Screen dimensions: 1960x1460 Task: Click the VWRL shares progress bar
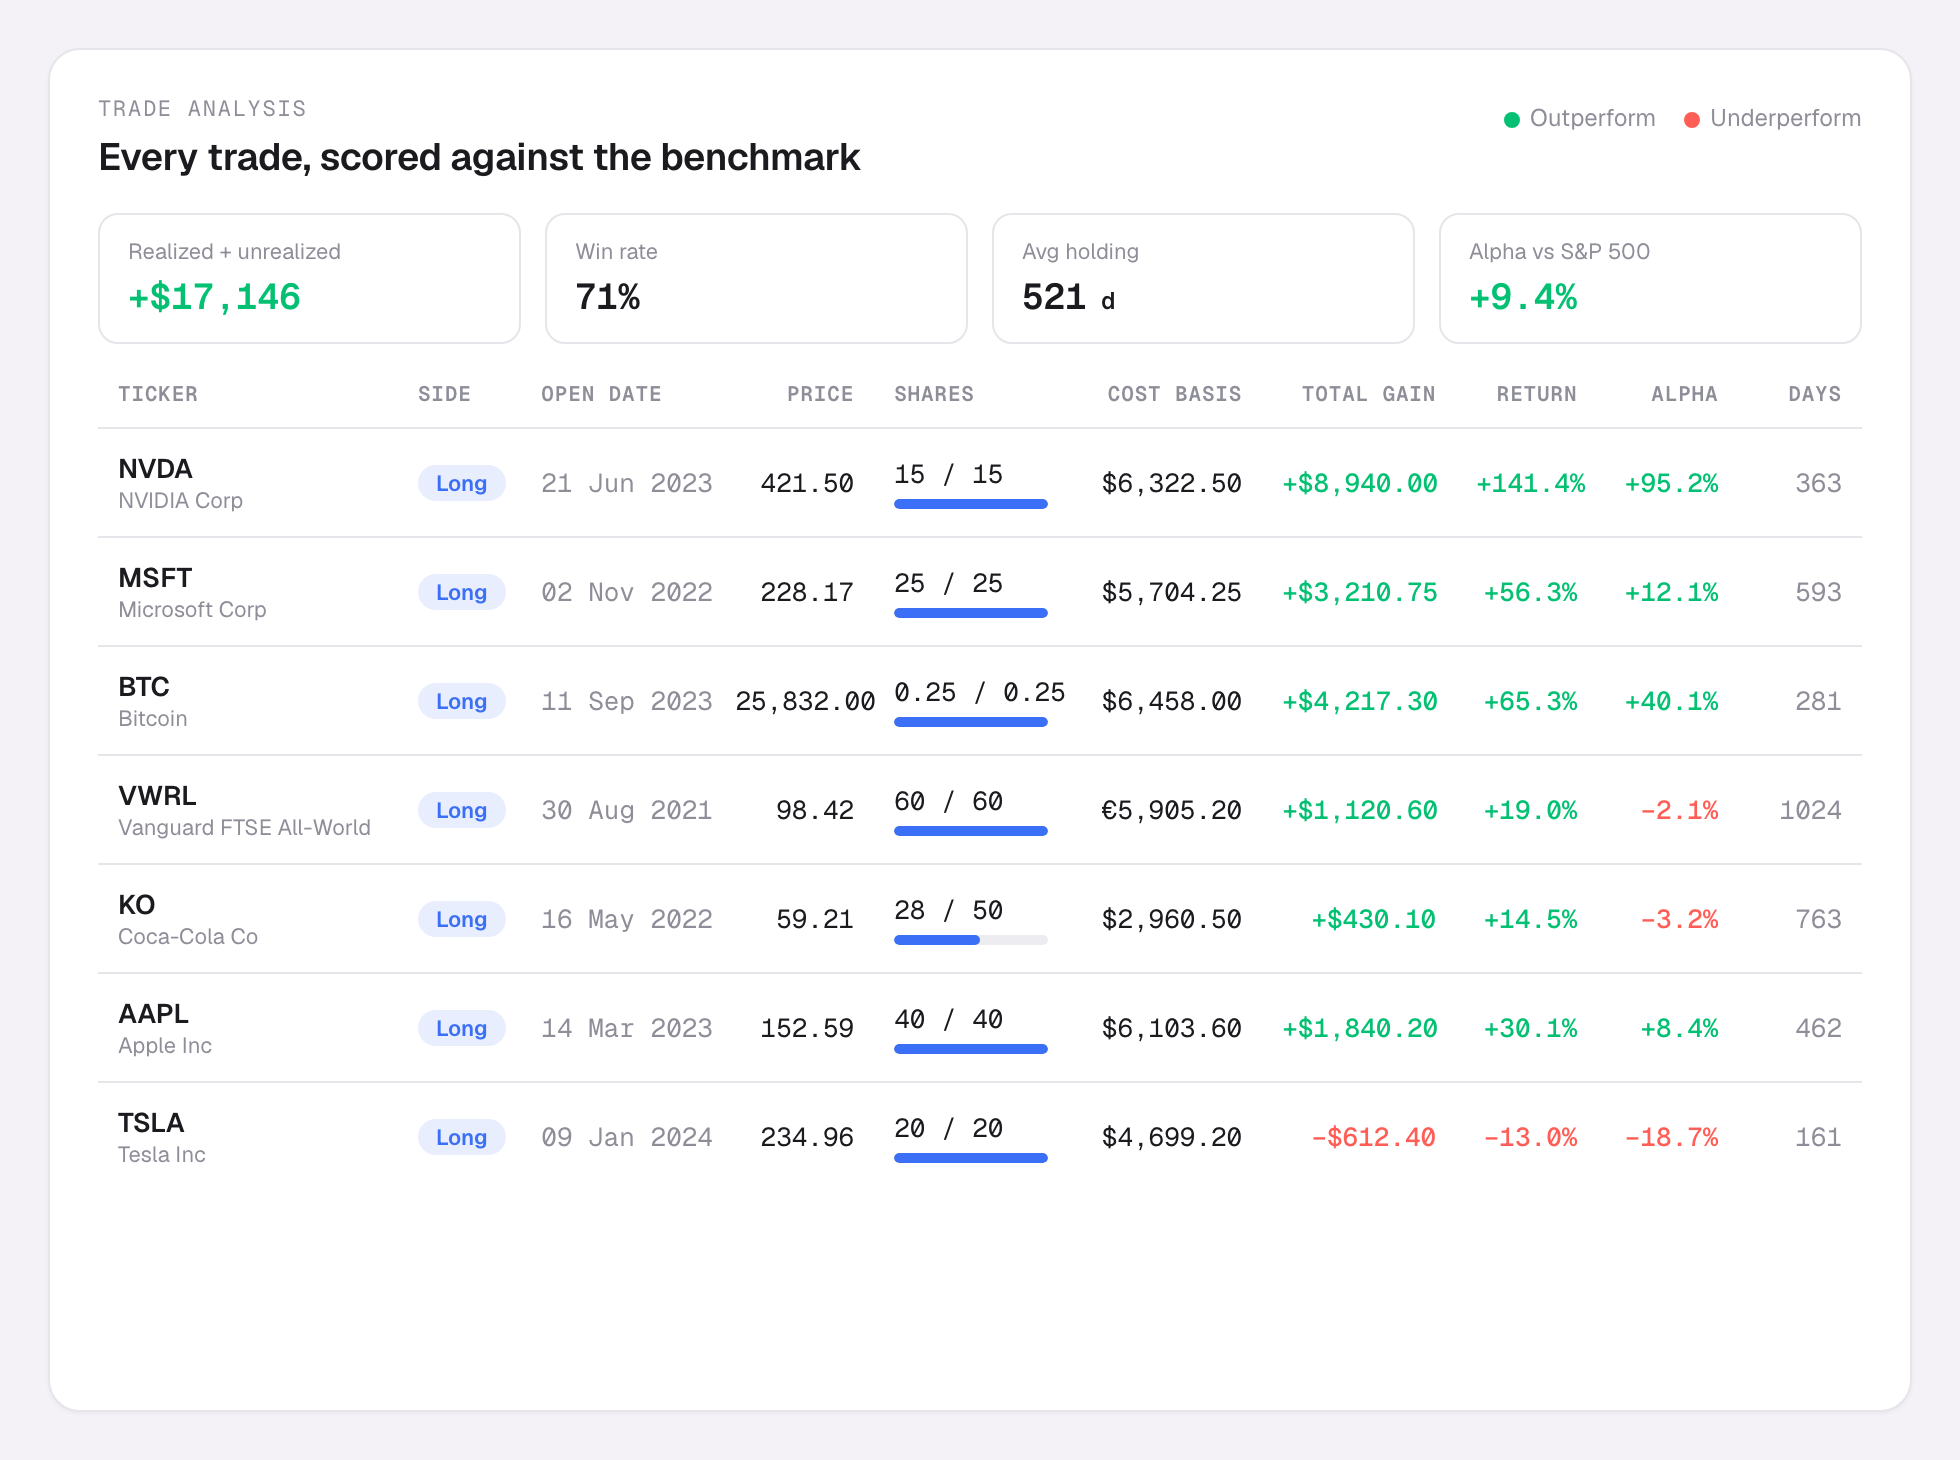(971, 831)
